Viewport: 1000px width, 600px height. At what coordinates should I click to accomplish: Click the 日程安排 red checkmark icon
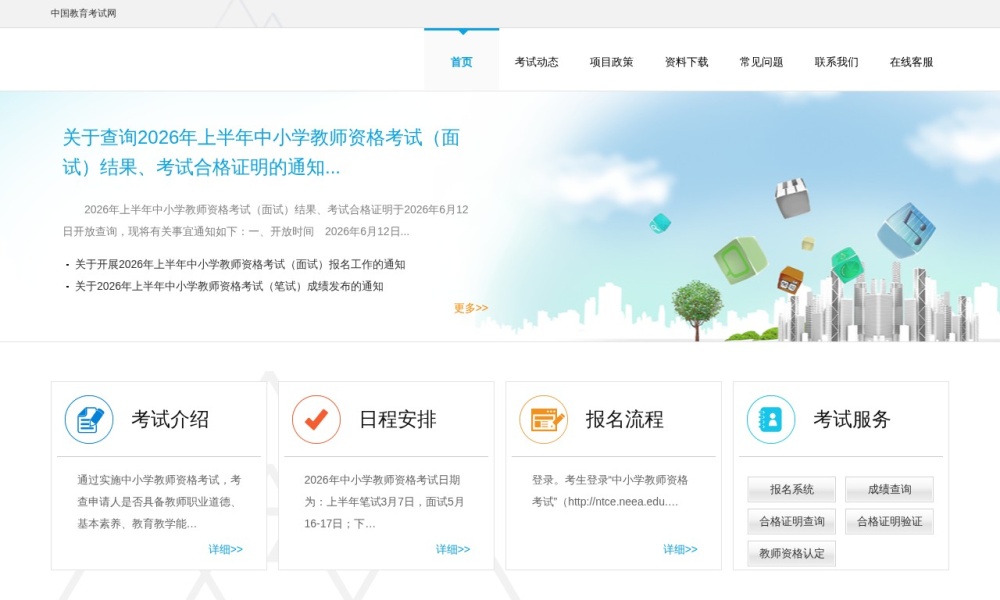[316, 420]
